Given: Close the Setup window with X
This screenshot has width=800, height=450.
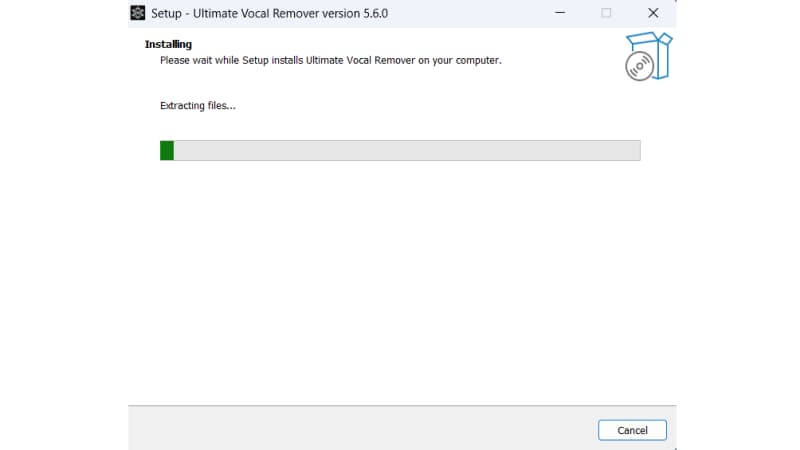Looking at the screenshot, I should tap(653, 13).
